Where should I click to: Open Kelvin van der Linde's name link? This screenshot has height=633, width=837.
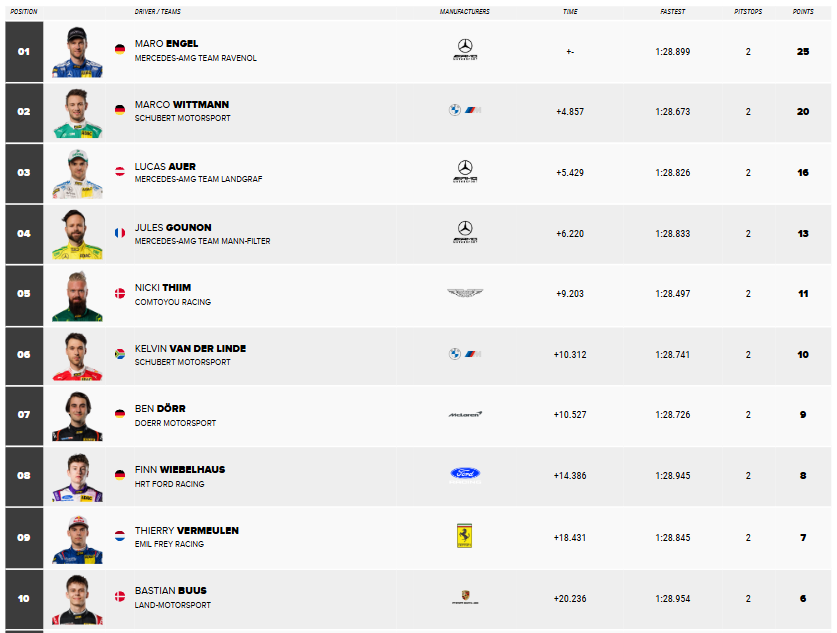point(190,349)
